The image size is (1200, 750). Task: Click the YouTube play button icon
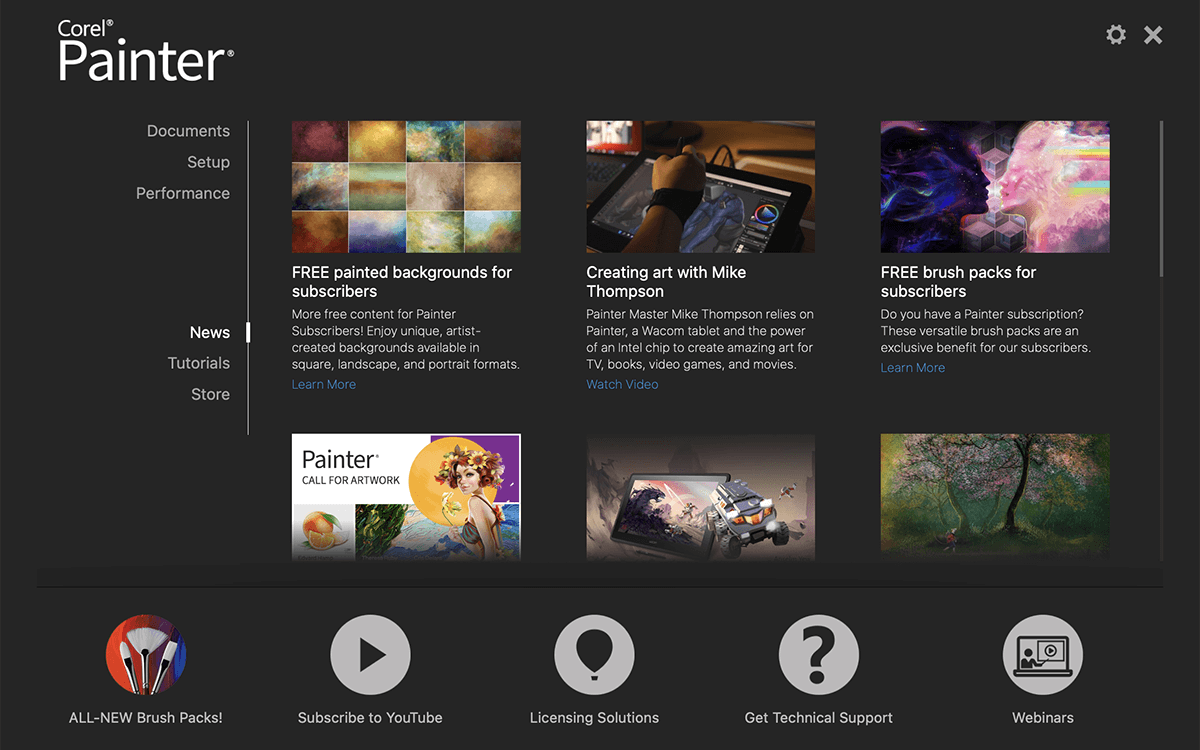370,655
